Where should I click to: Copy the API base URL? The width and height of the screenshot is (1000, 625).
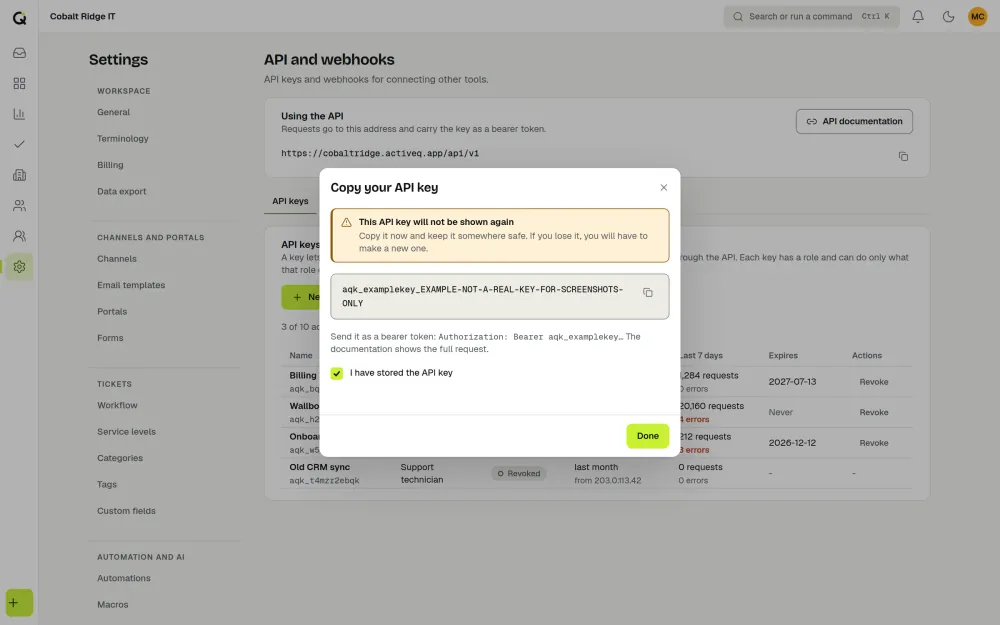pos(903,156)
